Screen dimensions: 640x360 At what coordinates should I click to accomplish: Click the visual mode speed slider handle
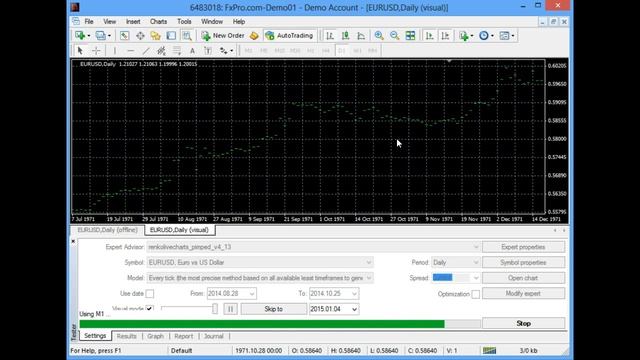215,309
